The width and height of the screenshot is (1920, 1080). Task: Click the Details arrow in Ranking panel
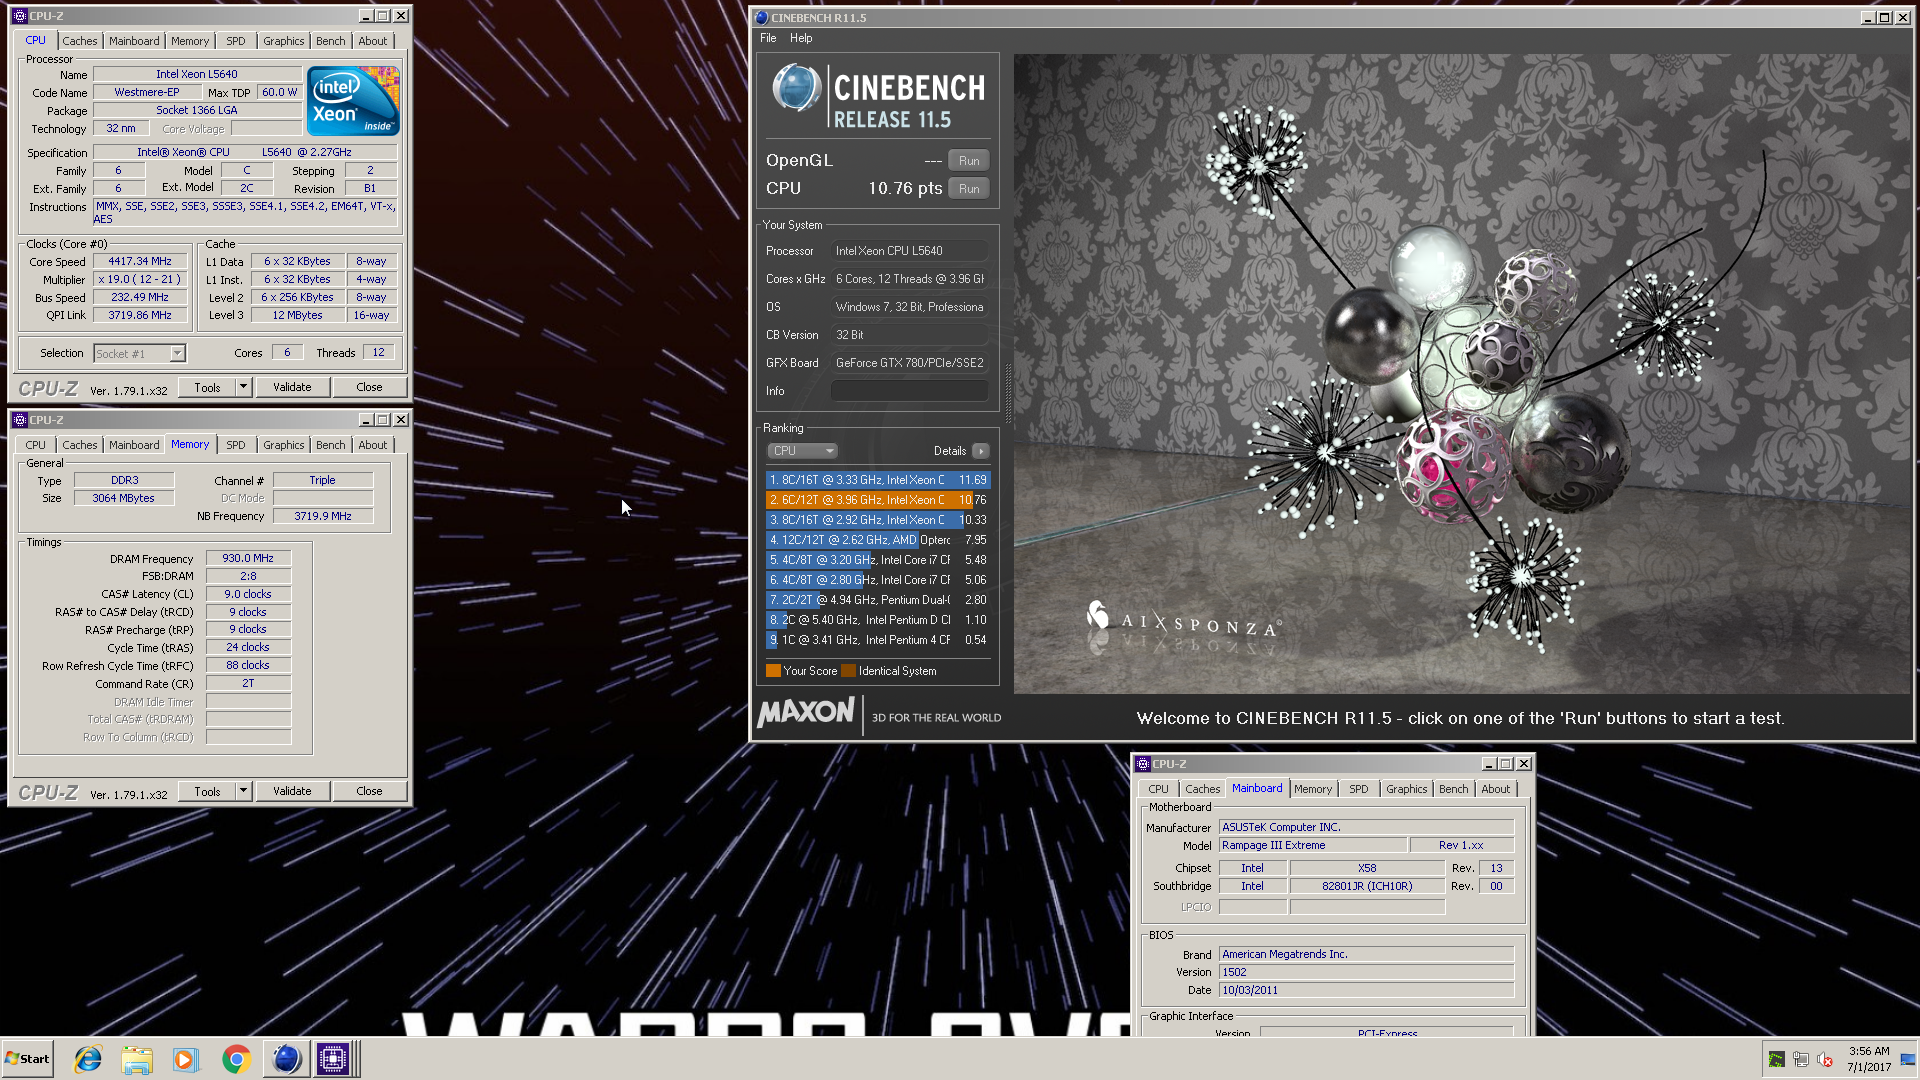981,451
